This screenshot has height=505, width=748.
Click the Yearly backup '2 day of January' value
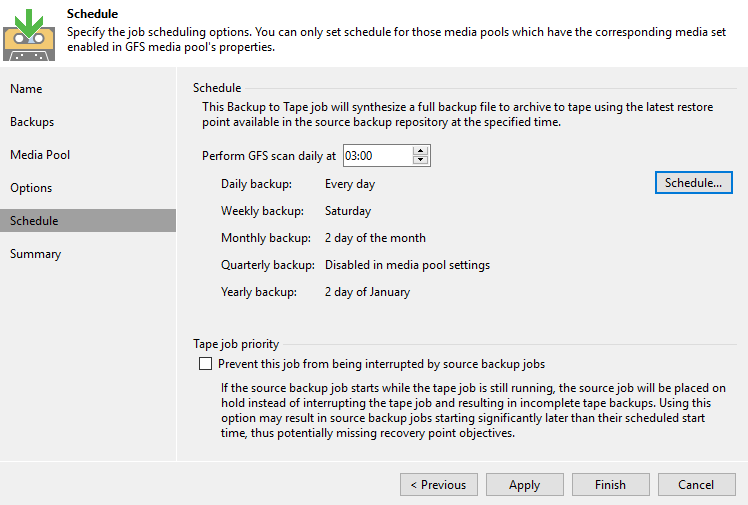367,292
